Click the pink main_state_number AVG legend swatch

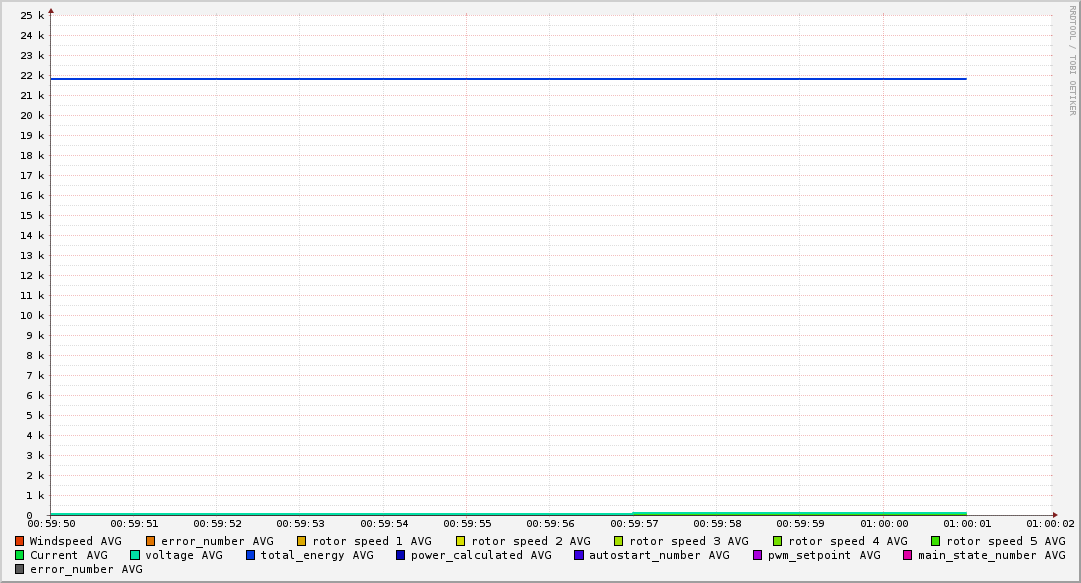click(x=908, y=555)
